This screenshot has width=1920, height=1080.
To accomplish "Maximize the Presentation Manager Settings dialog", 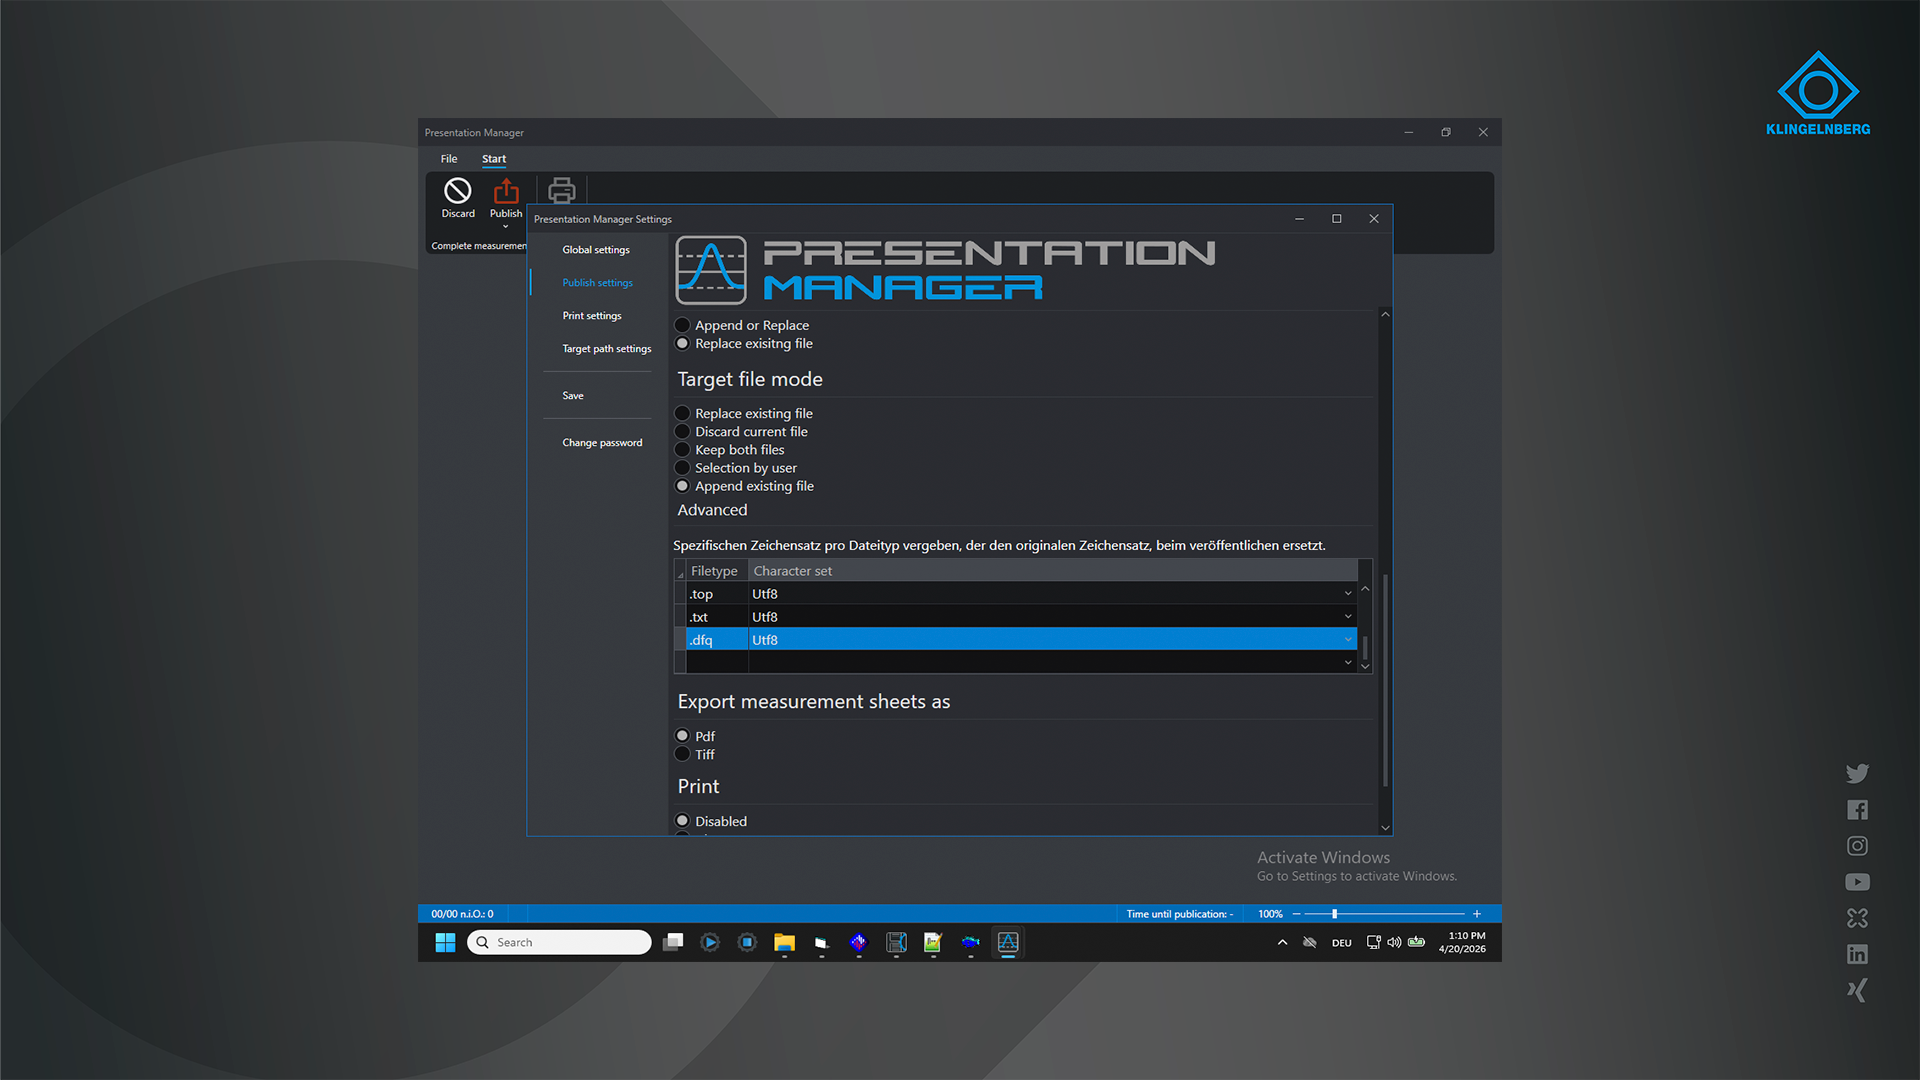I will [x=1337, y=219].
